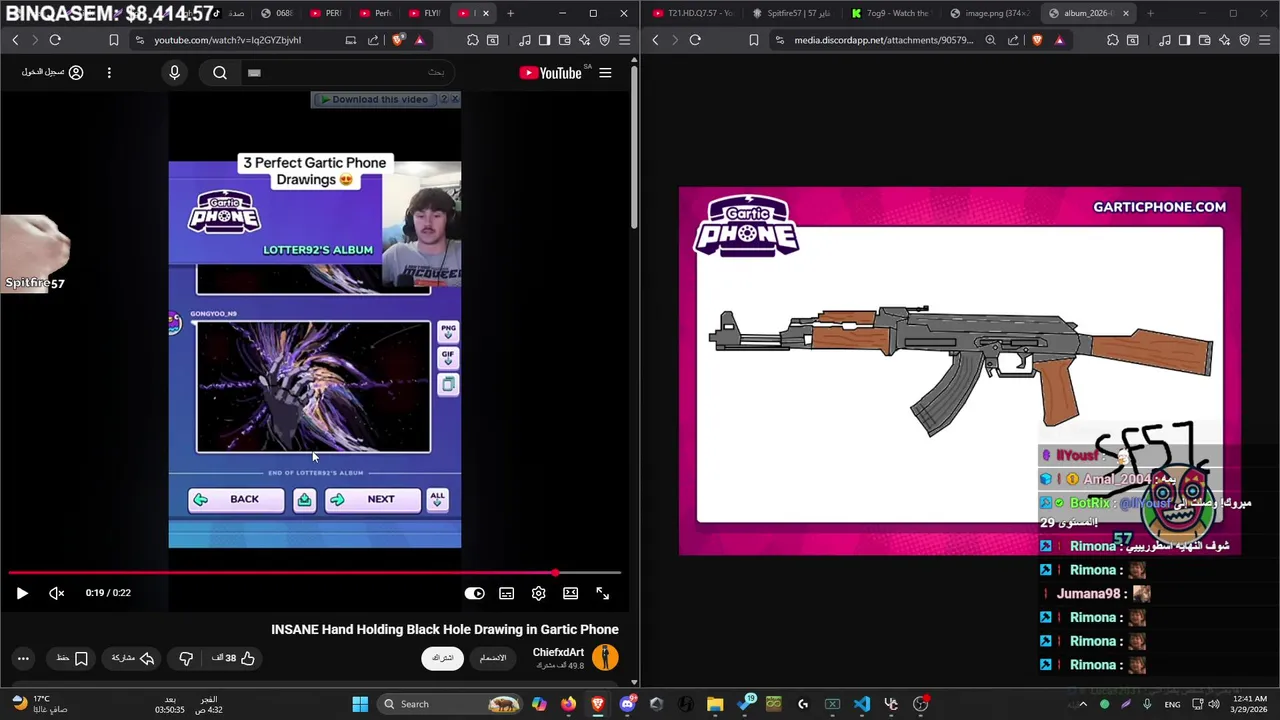1280x720 pixels.
Task: Close the album_2026 tab in right browser
Action: tap(1126, 13)
